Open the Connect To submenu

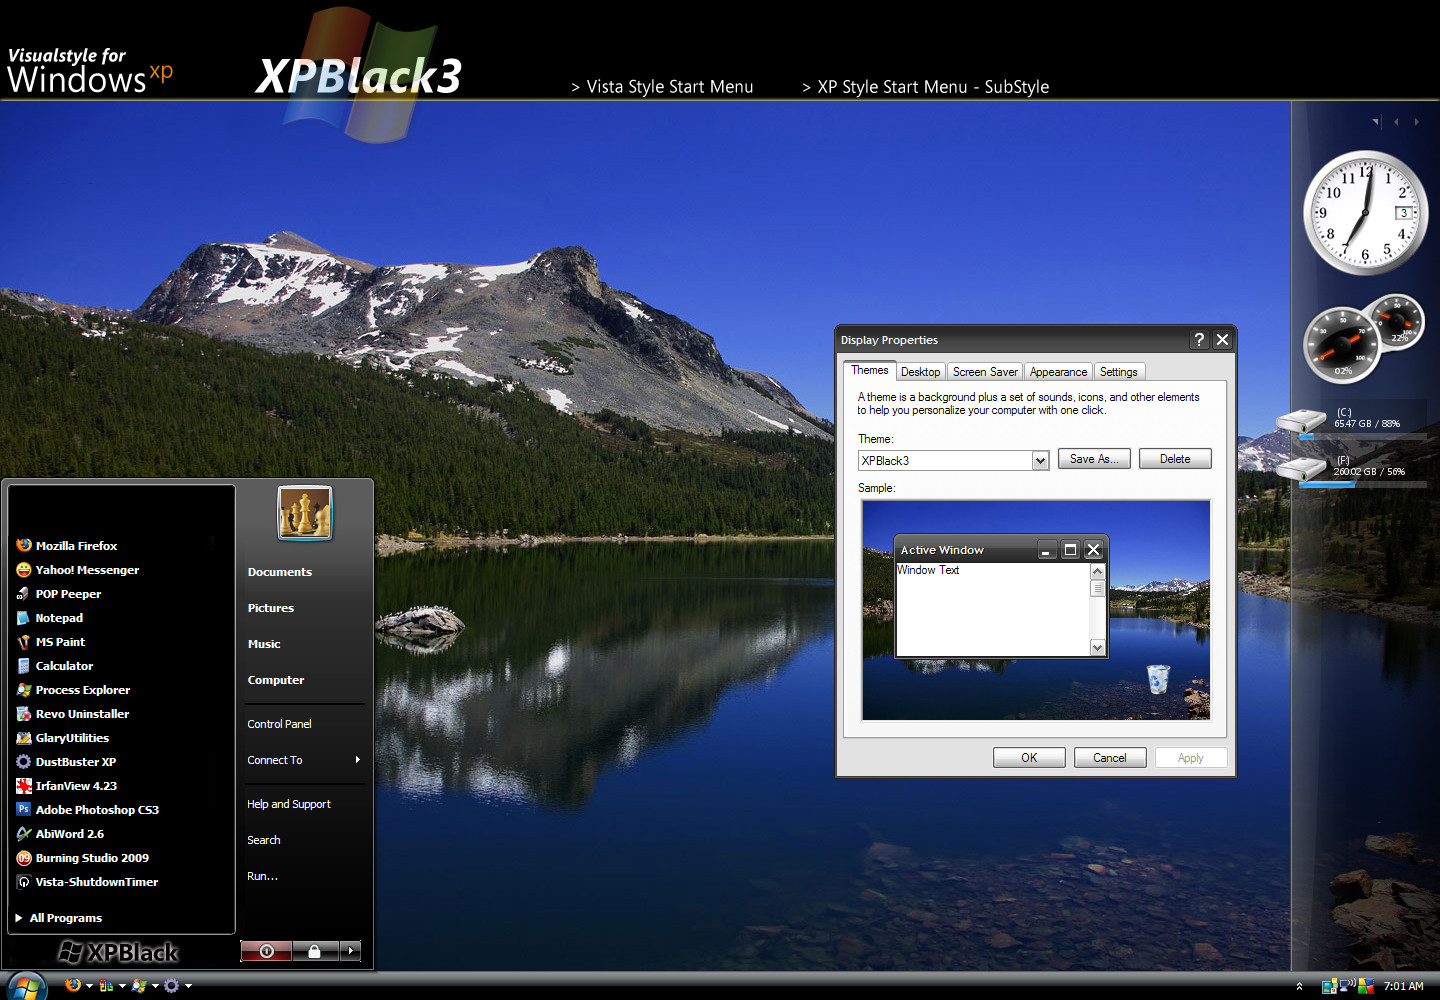click(x=304, y=760)
